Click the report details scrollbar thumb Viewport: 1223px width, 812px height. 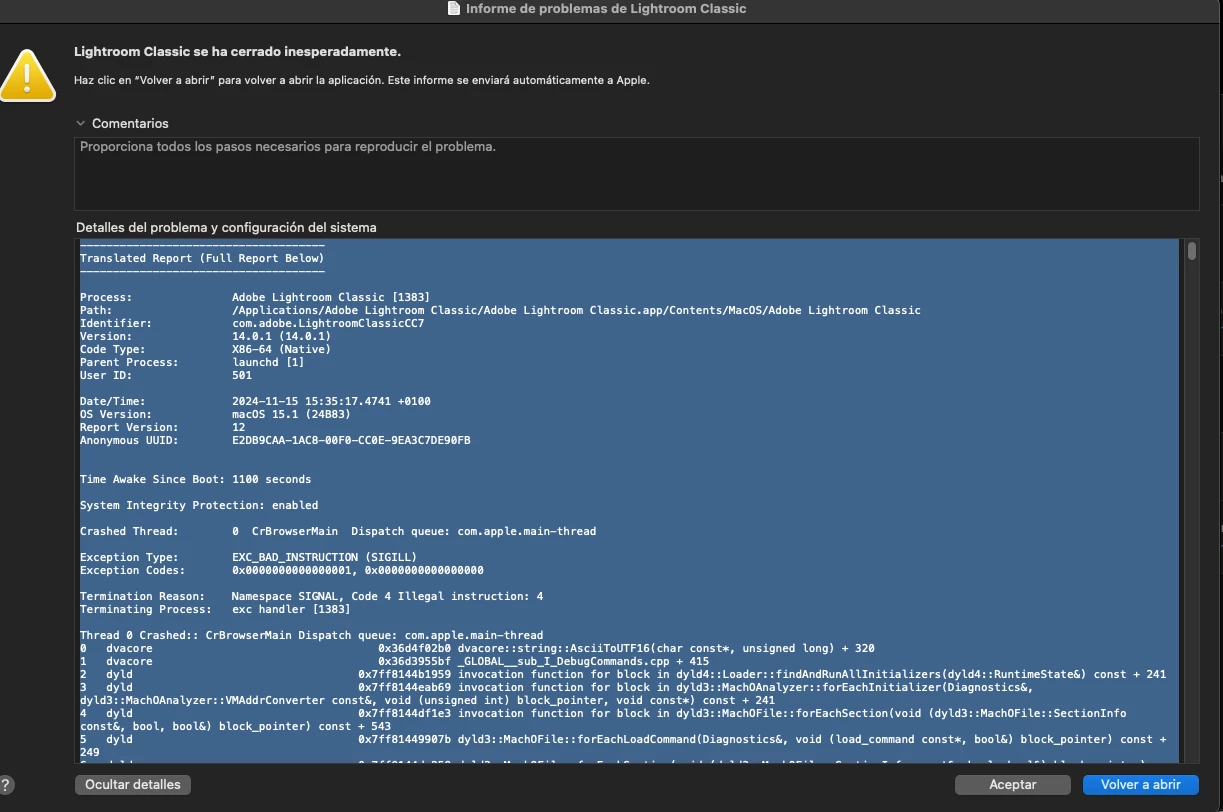pos(1191,251)
